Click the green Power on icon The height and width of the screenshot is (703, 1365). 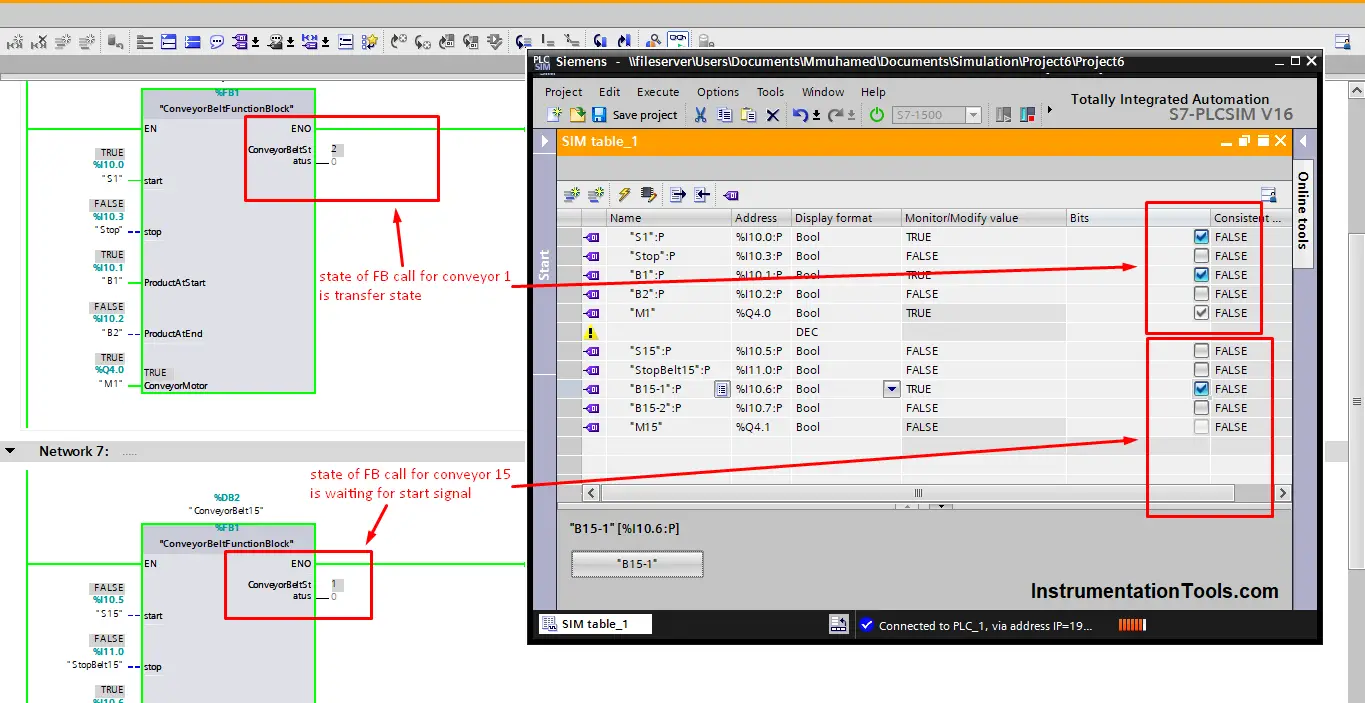click(877, 115)
